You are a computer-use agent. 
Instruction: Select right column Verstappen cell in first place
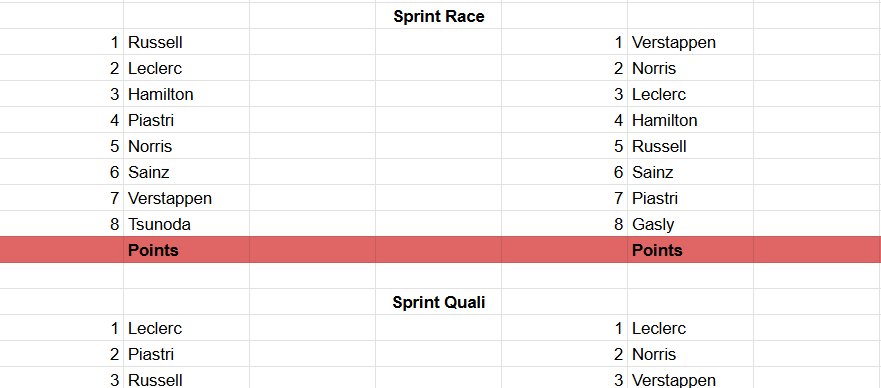click(691, 42)
